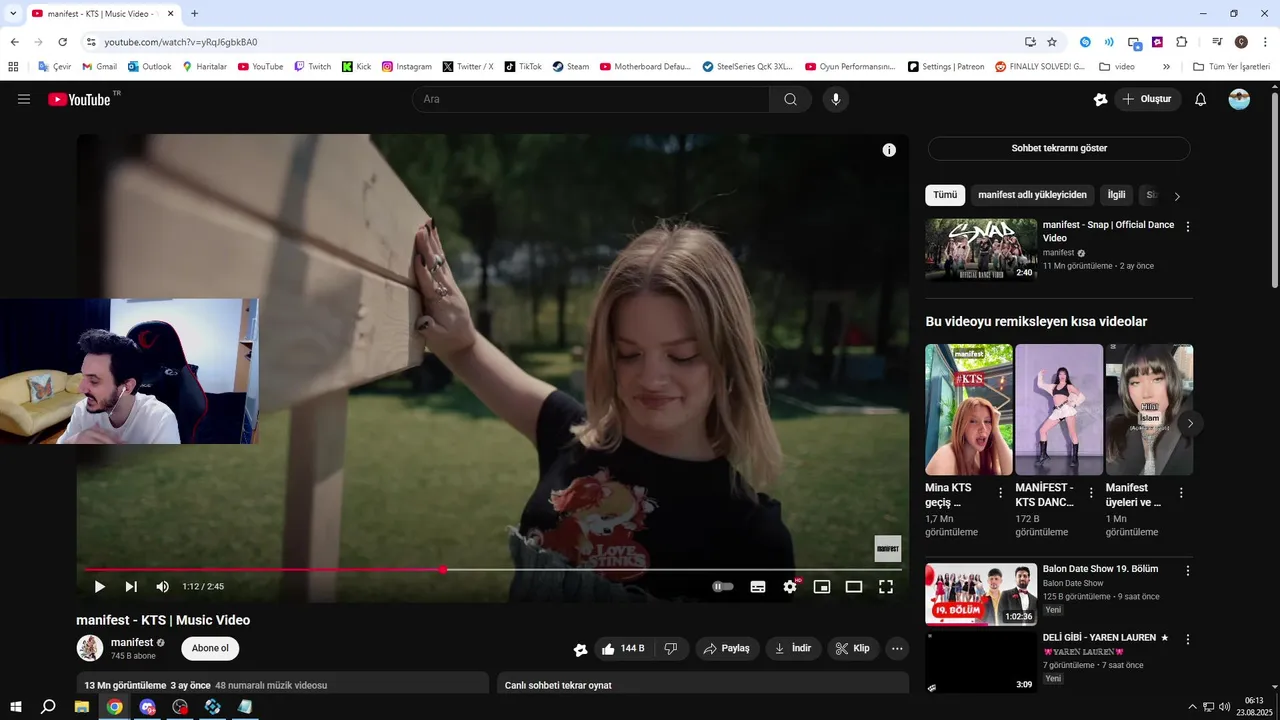Image resolution: width=1280 pixels, height=720 pixels.
Task: Open File Explorer from the taskbar
Action: tap(82, 707)
